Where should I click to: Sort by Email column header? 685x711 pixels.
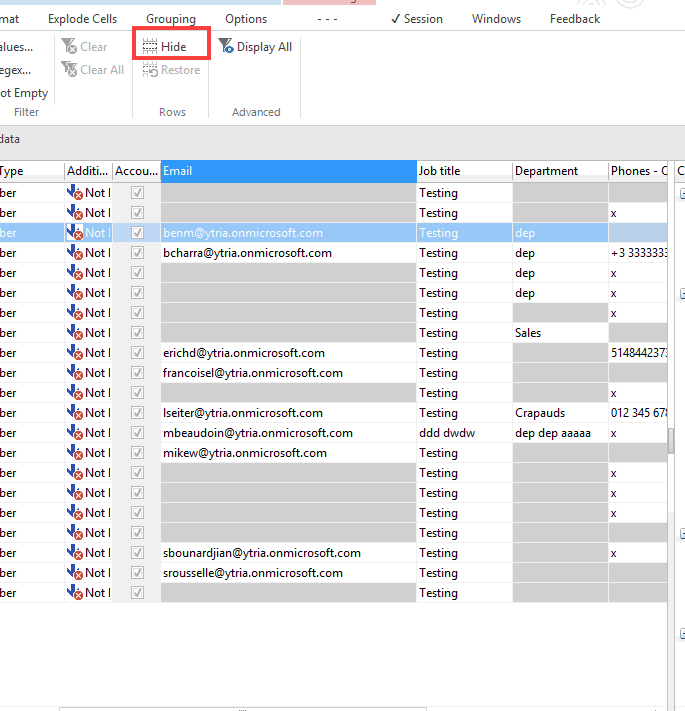click(288, 171)
